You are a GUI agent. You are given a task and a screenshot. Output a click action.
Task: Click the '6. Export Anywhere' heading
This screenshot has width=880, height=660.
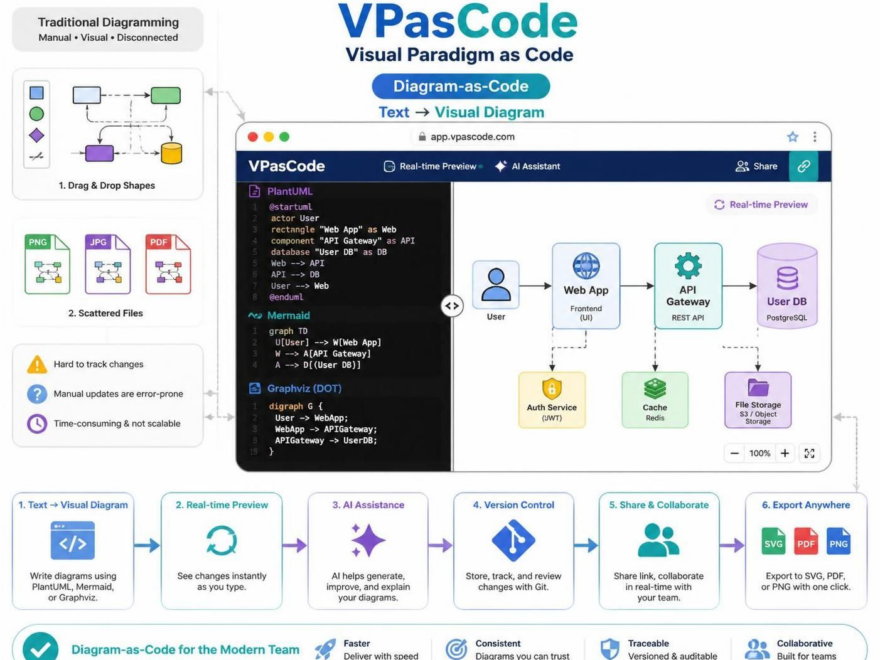806,505
